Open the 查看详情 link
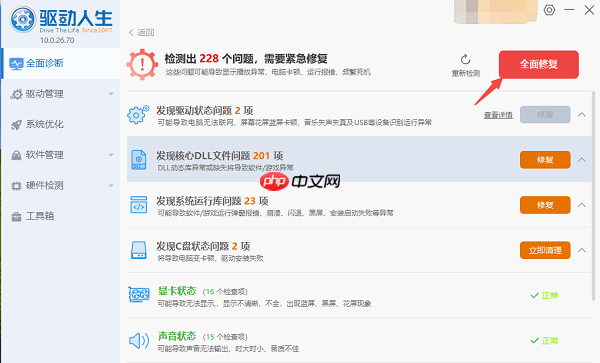 498,115
